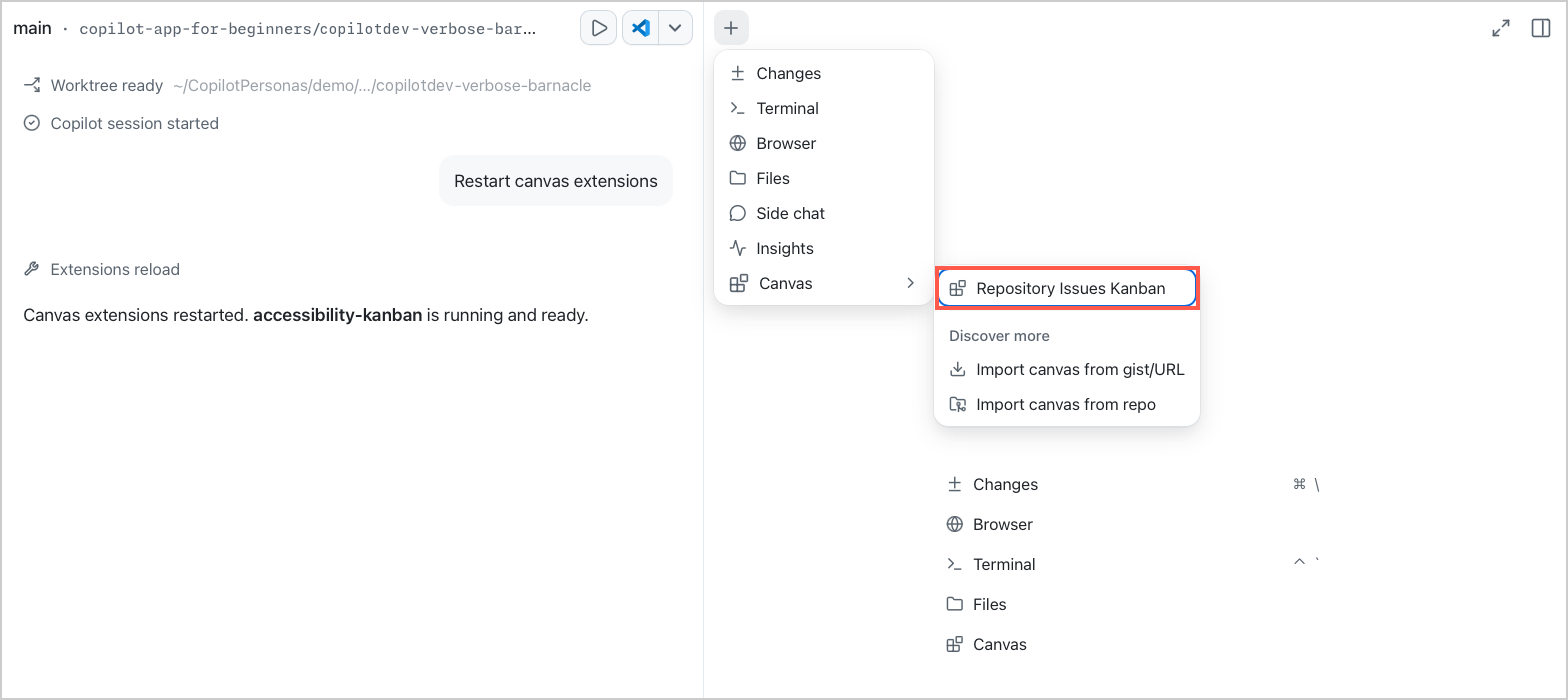Click the Worktree ready status line
The width and height of the screenshot is (1568, 700).
tap(307, 85)
